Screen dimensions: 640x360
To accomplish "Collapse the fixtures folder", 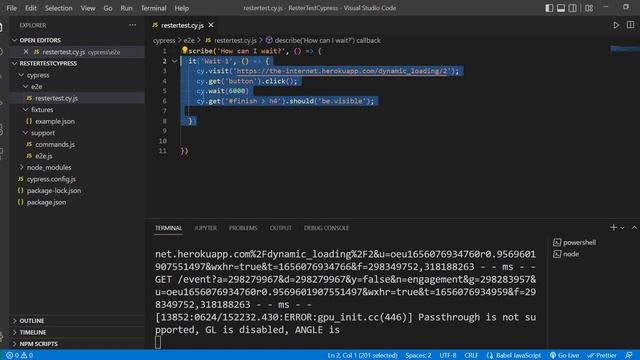I will pyautogui.click(x=42, y=110).
